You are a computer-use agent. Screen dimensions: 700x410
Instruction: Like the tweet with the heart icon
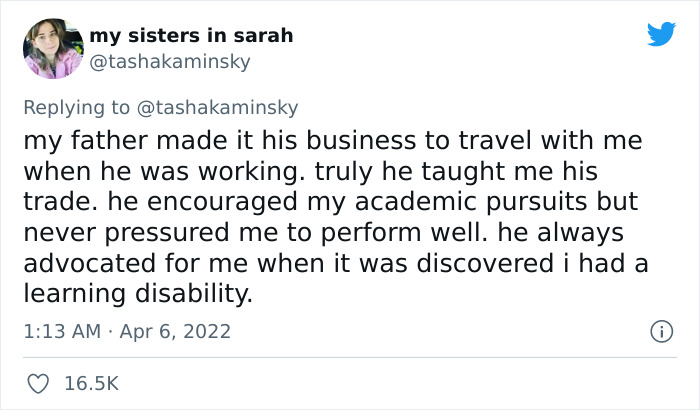click(x=38, y=383)
